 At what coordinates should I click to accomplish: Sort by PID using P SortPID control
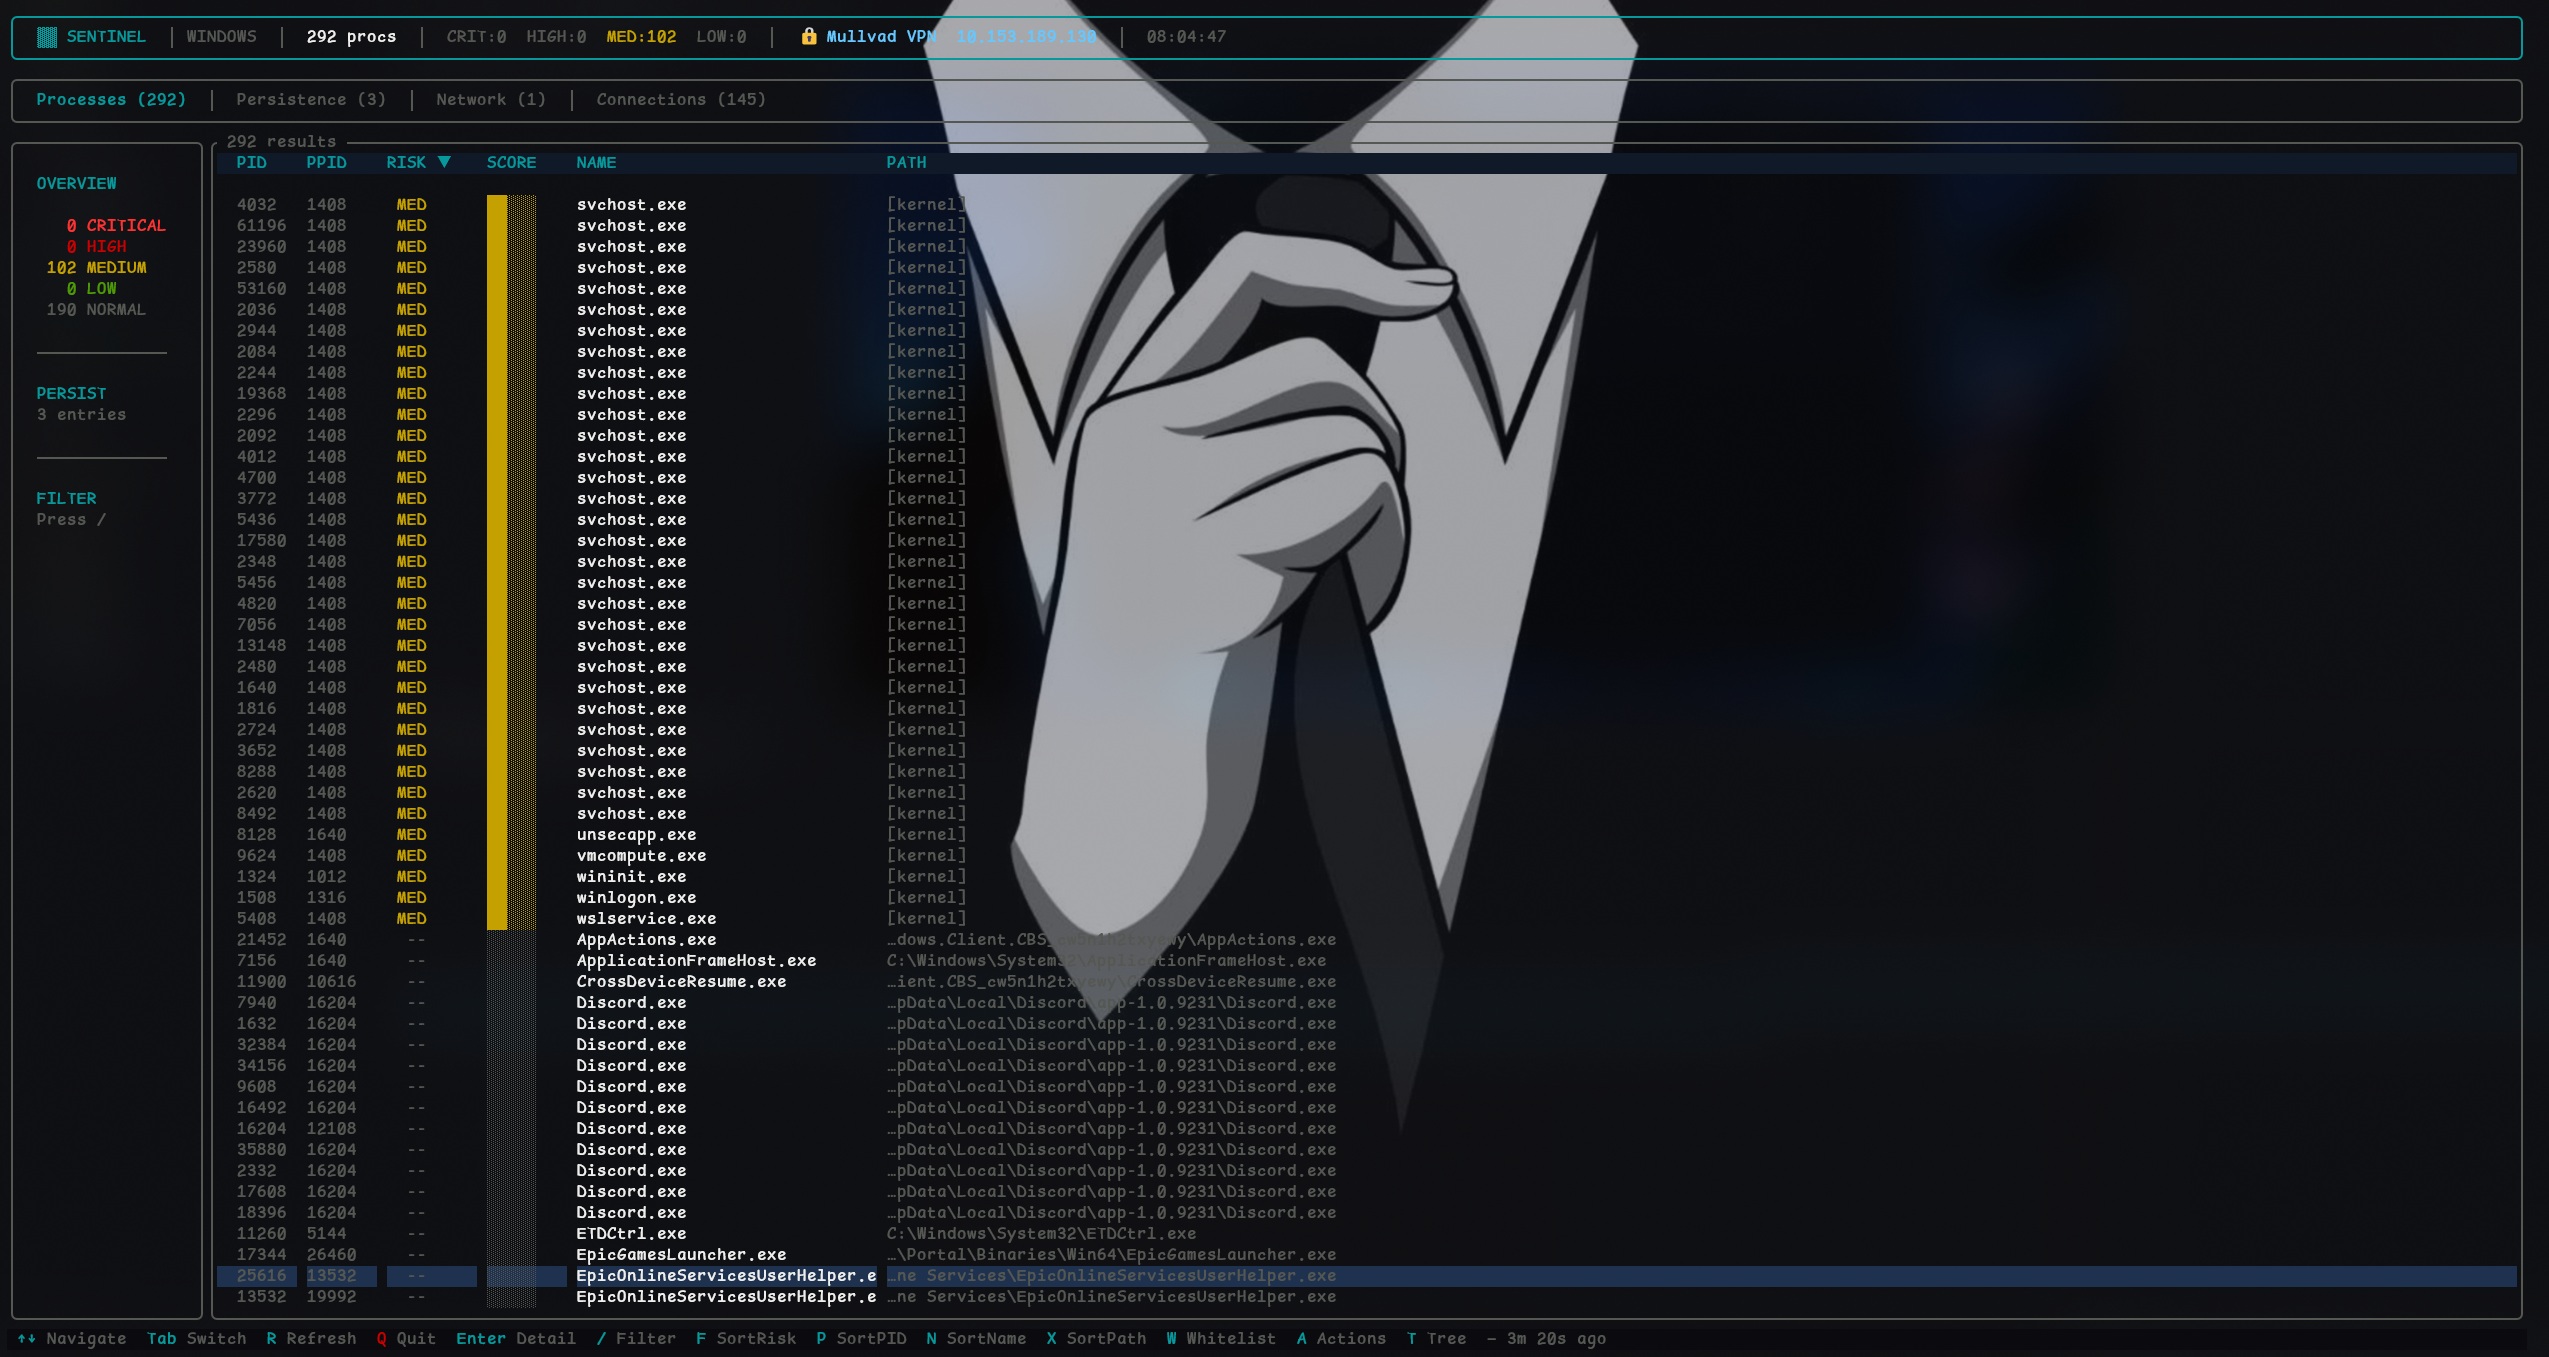pyautogui.click(x=861, y=1338)
